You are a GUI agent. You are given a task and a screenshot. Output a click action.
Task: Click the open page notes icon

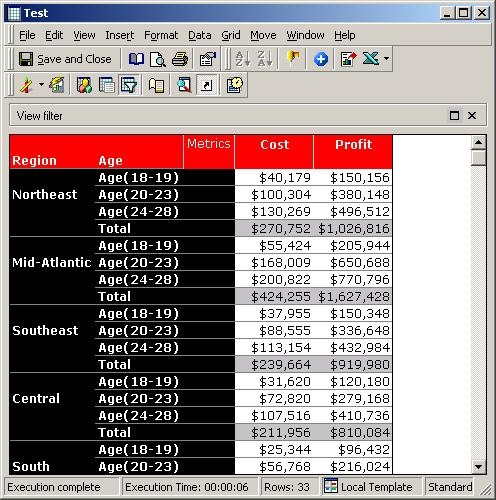coord(156,85)
